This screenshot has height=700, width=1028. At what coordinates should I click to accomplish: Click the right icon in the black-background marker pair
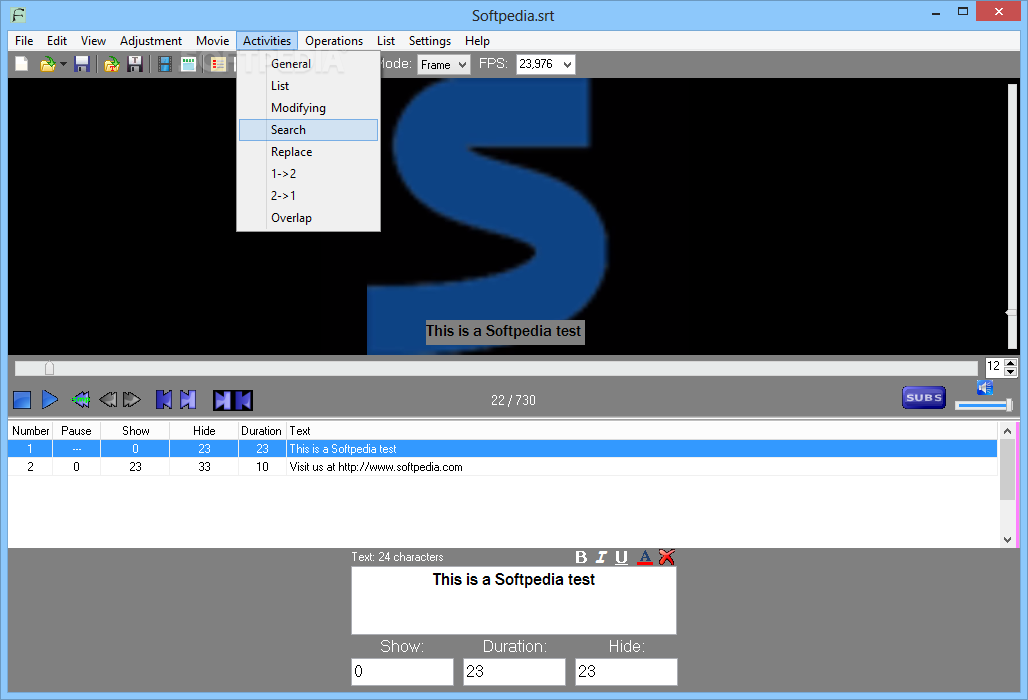pos(243,400)
